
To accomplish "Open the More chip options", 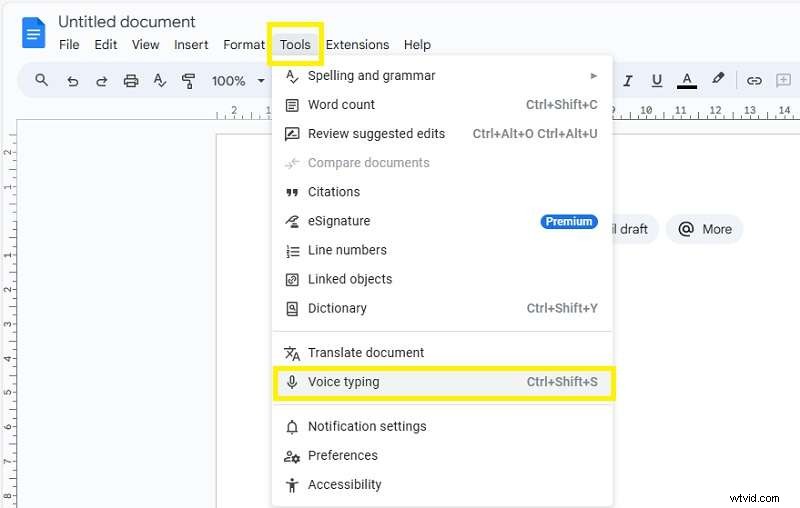I will (705, 229).
